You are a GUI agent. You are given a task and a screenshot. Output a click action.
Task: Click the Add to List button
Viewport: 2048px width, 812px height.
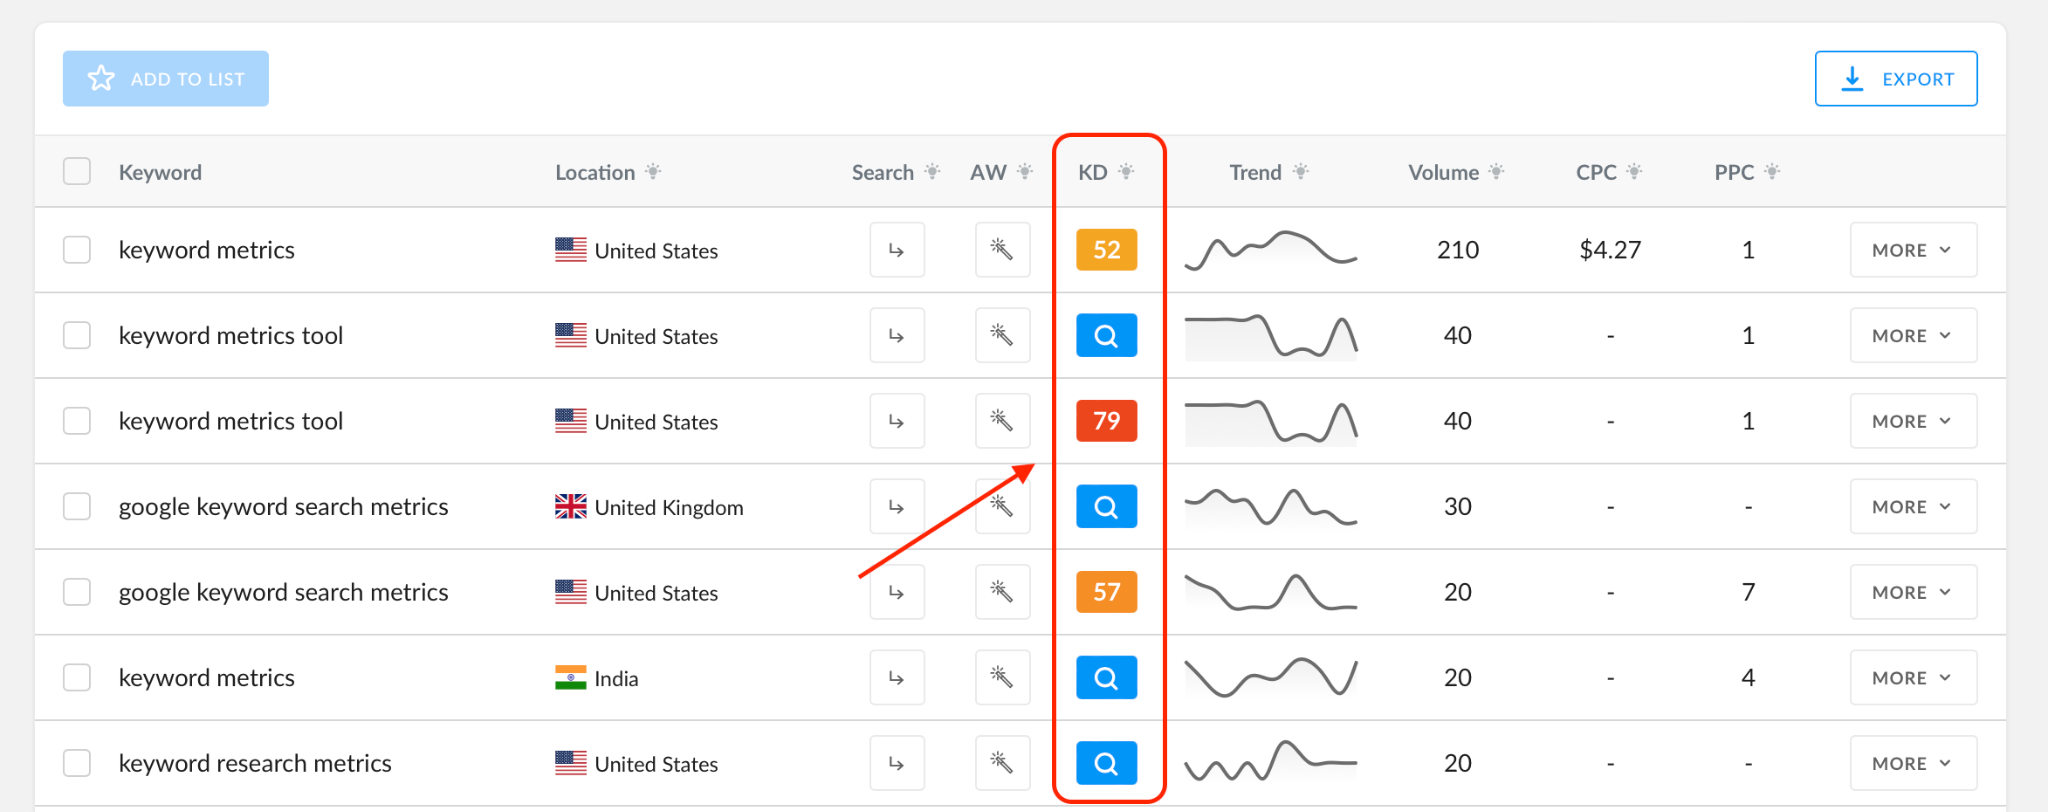[166, 78]
